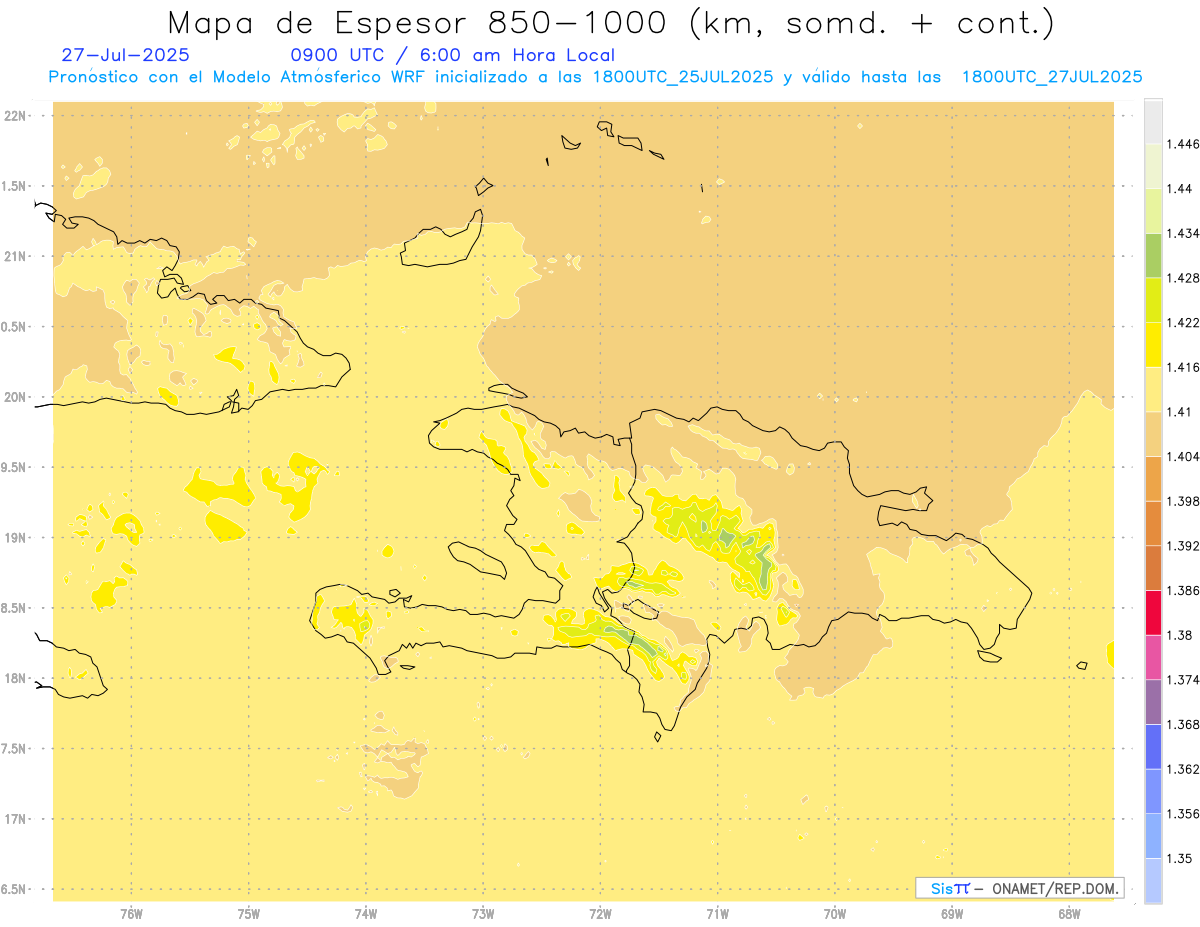Select the light gray legend swatch above 1.446
Viewport: 1200px width, 927px height.
pyautogui.click(x=1153, y=121)
